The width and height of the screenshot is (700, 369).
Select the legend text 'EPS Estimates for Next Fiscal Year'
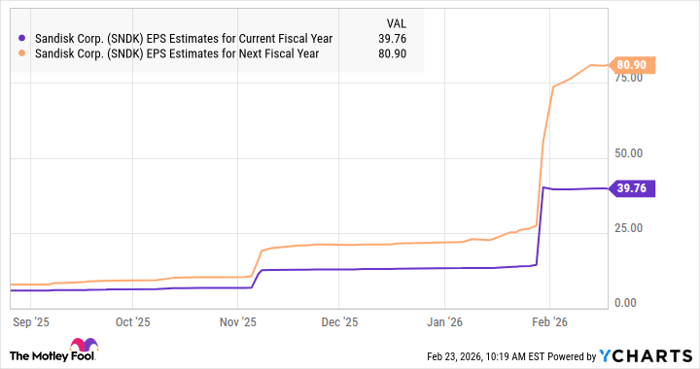coord(233,54)
